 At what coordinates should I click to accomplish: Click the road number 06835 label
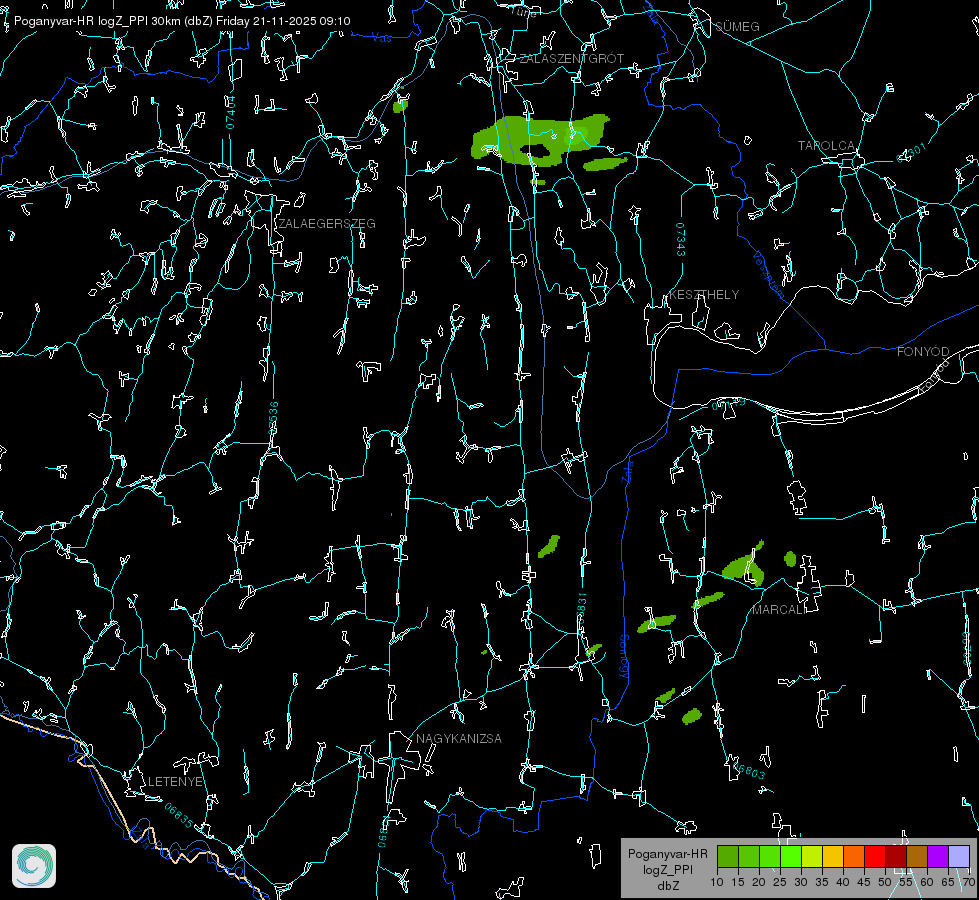(179, 816)
